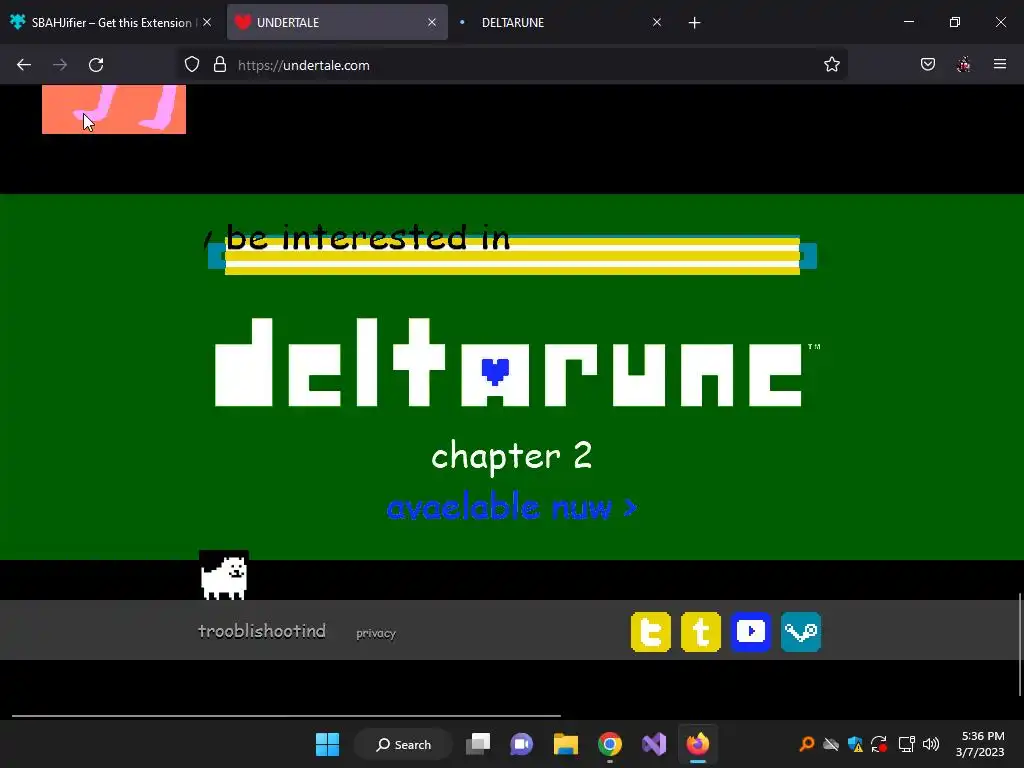Click the cloud tray icon
This screenshot has width=1024, height=768.
pyautogui.click(x=831, y=744)
